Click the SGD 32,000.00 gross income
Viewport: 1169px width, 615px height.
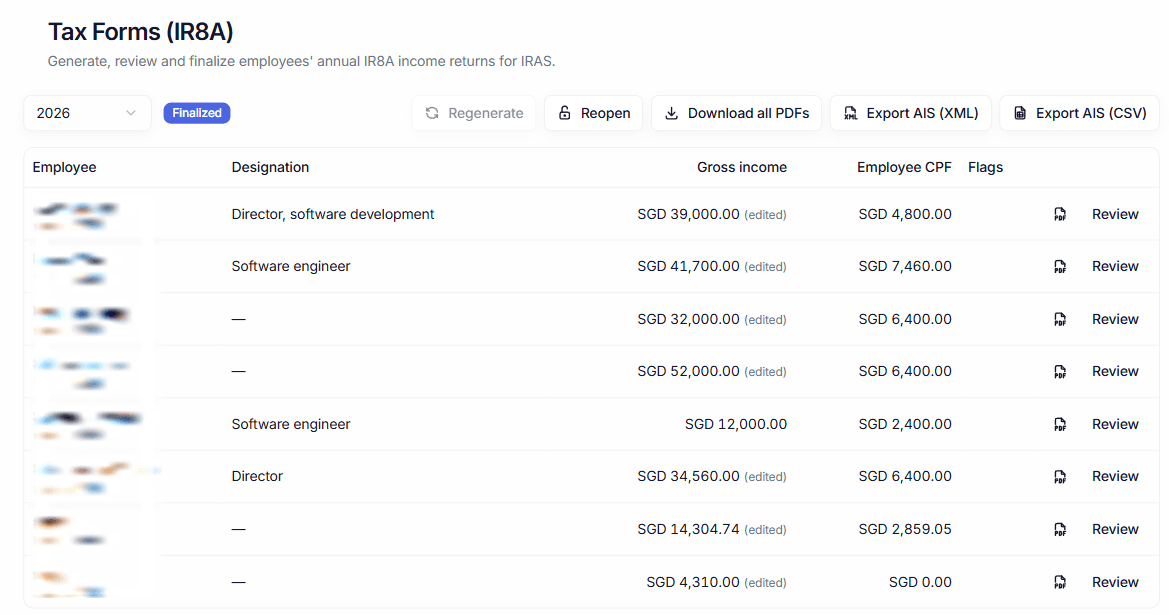point(688,319)
